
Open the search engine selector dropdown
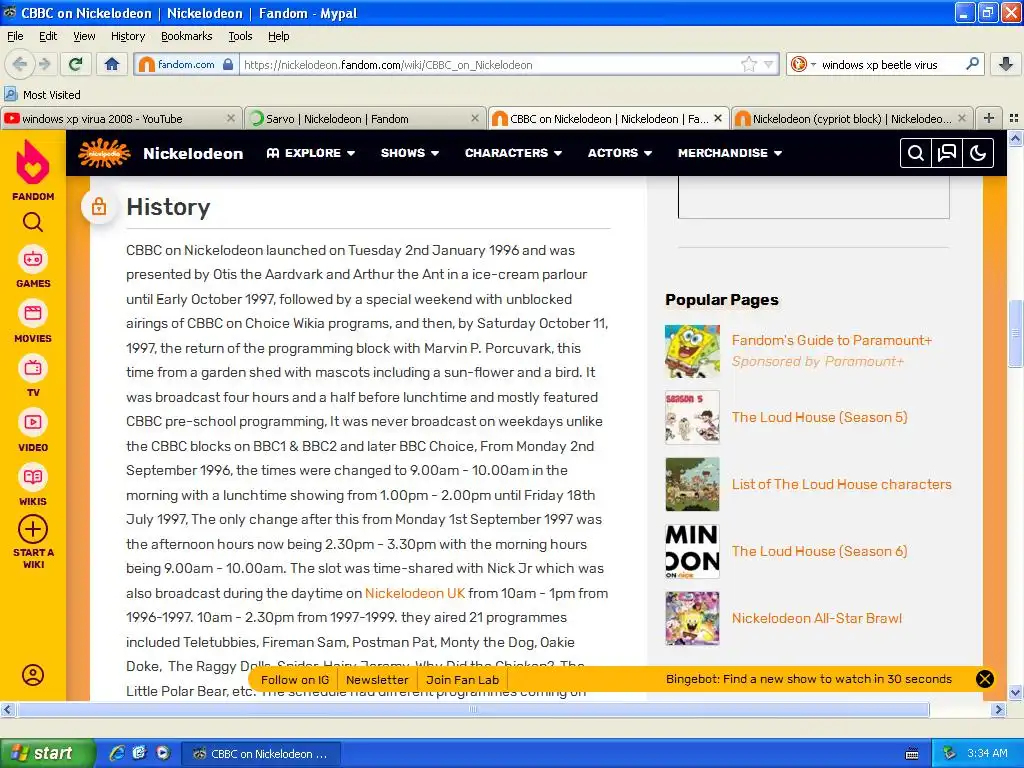[x=803, y=64]
